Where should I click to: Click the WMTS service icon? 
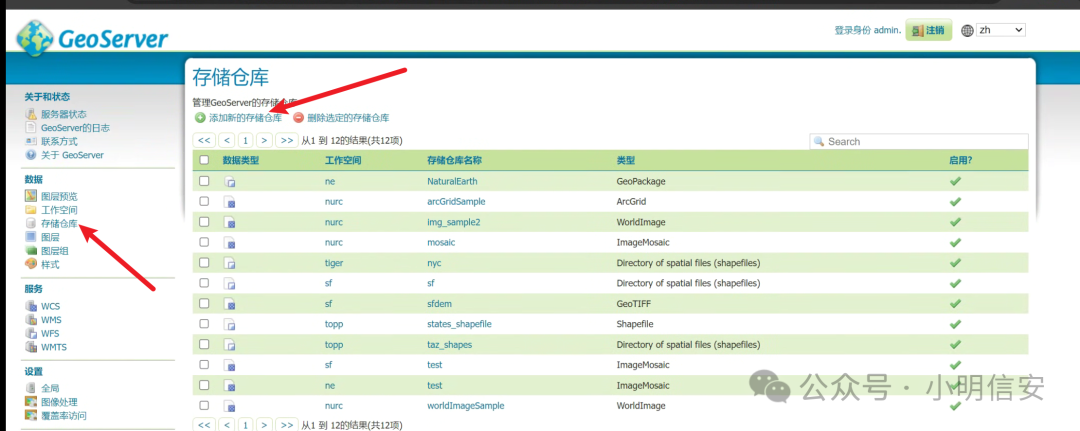pos(31,347)
